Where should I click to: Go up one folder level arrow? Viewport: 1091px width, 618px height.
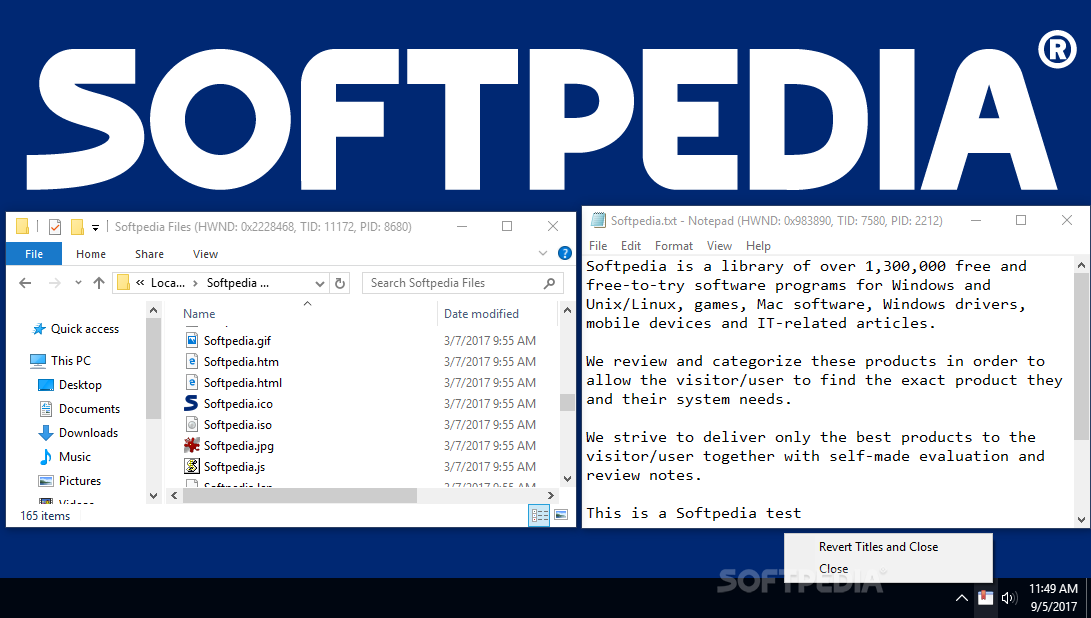pos(99,283)
